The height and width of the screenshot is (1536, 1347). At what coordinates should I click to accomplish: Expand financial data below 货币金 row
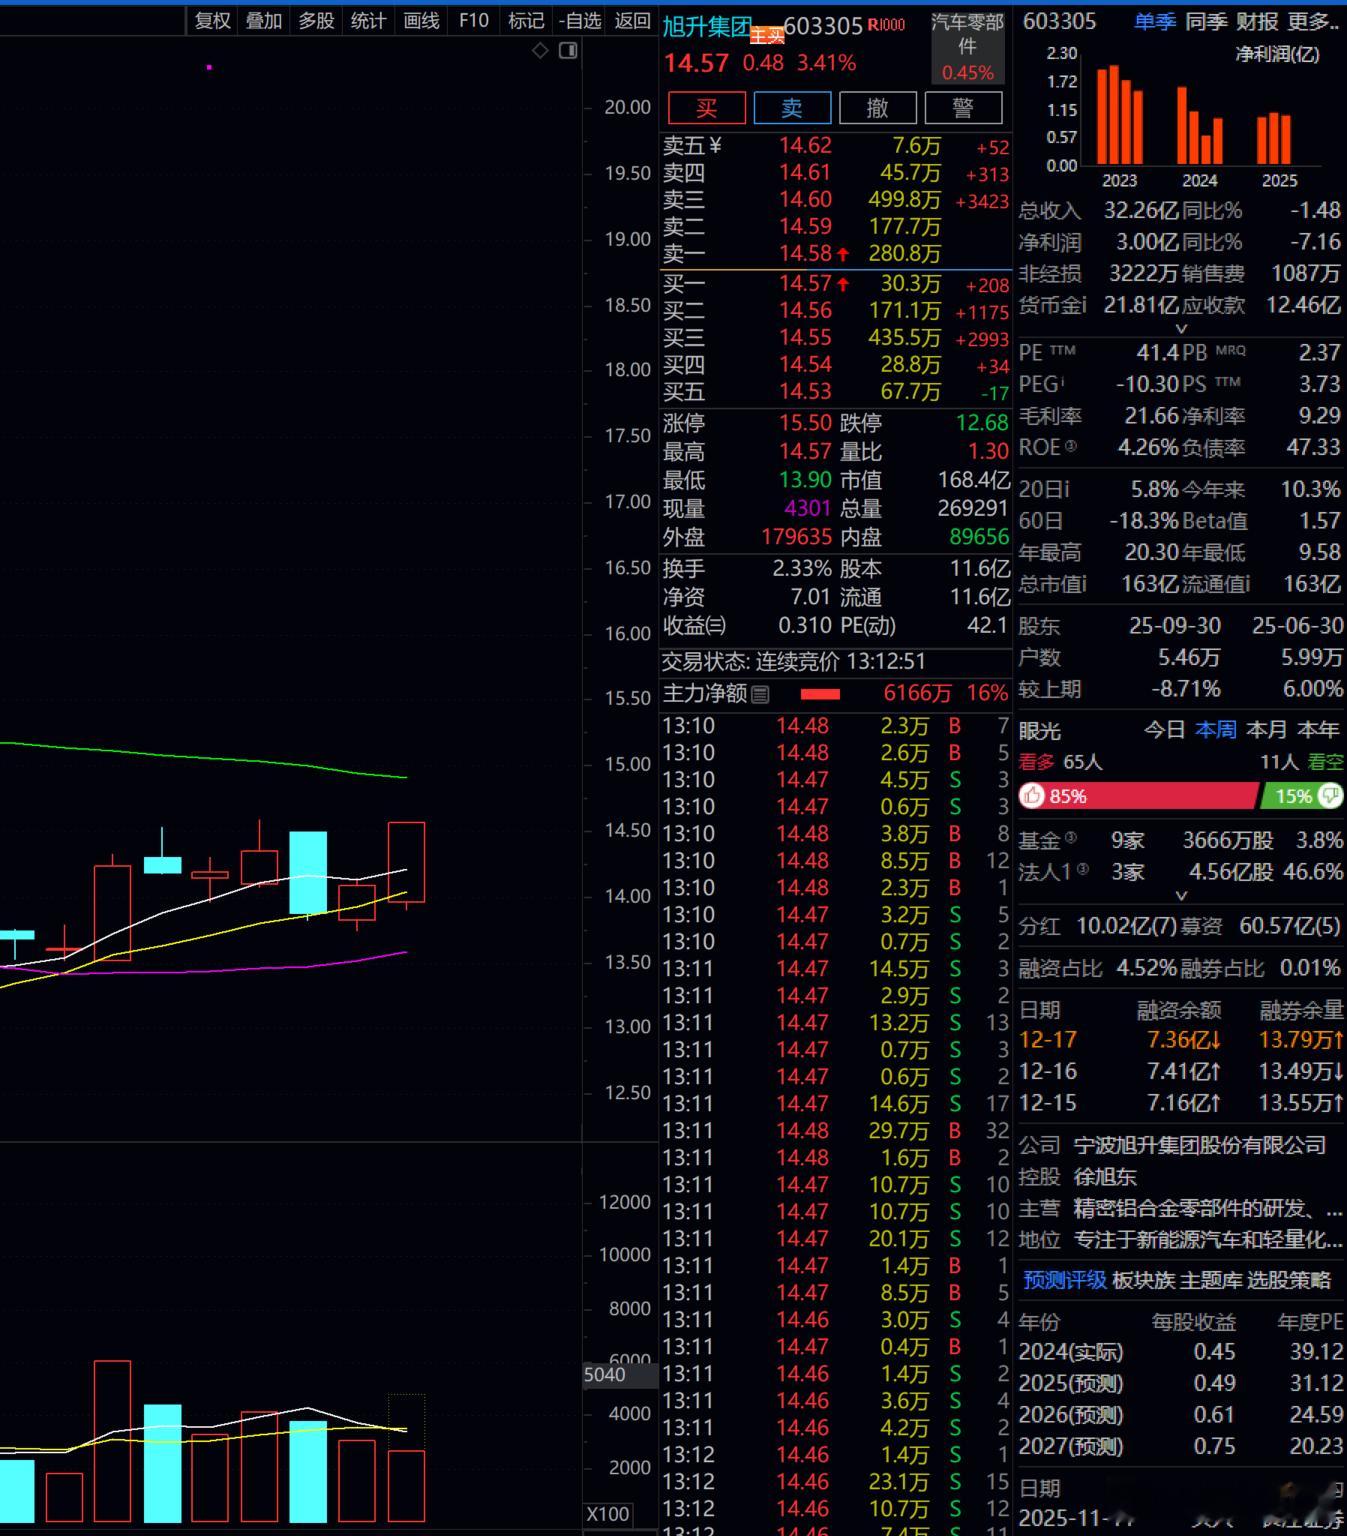pyautogui.click(x=1181, y=328)
